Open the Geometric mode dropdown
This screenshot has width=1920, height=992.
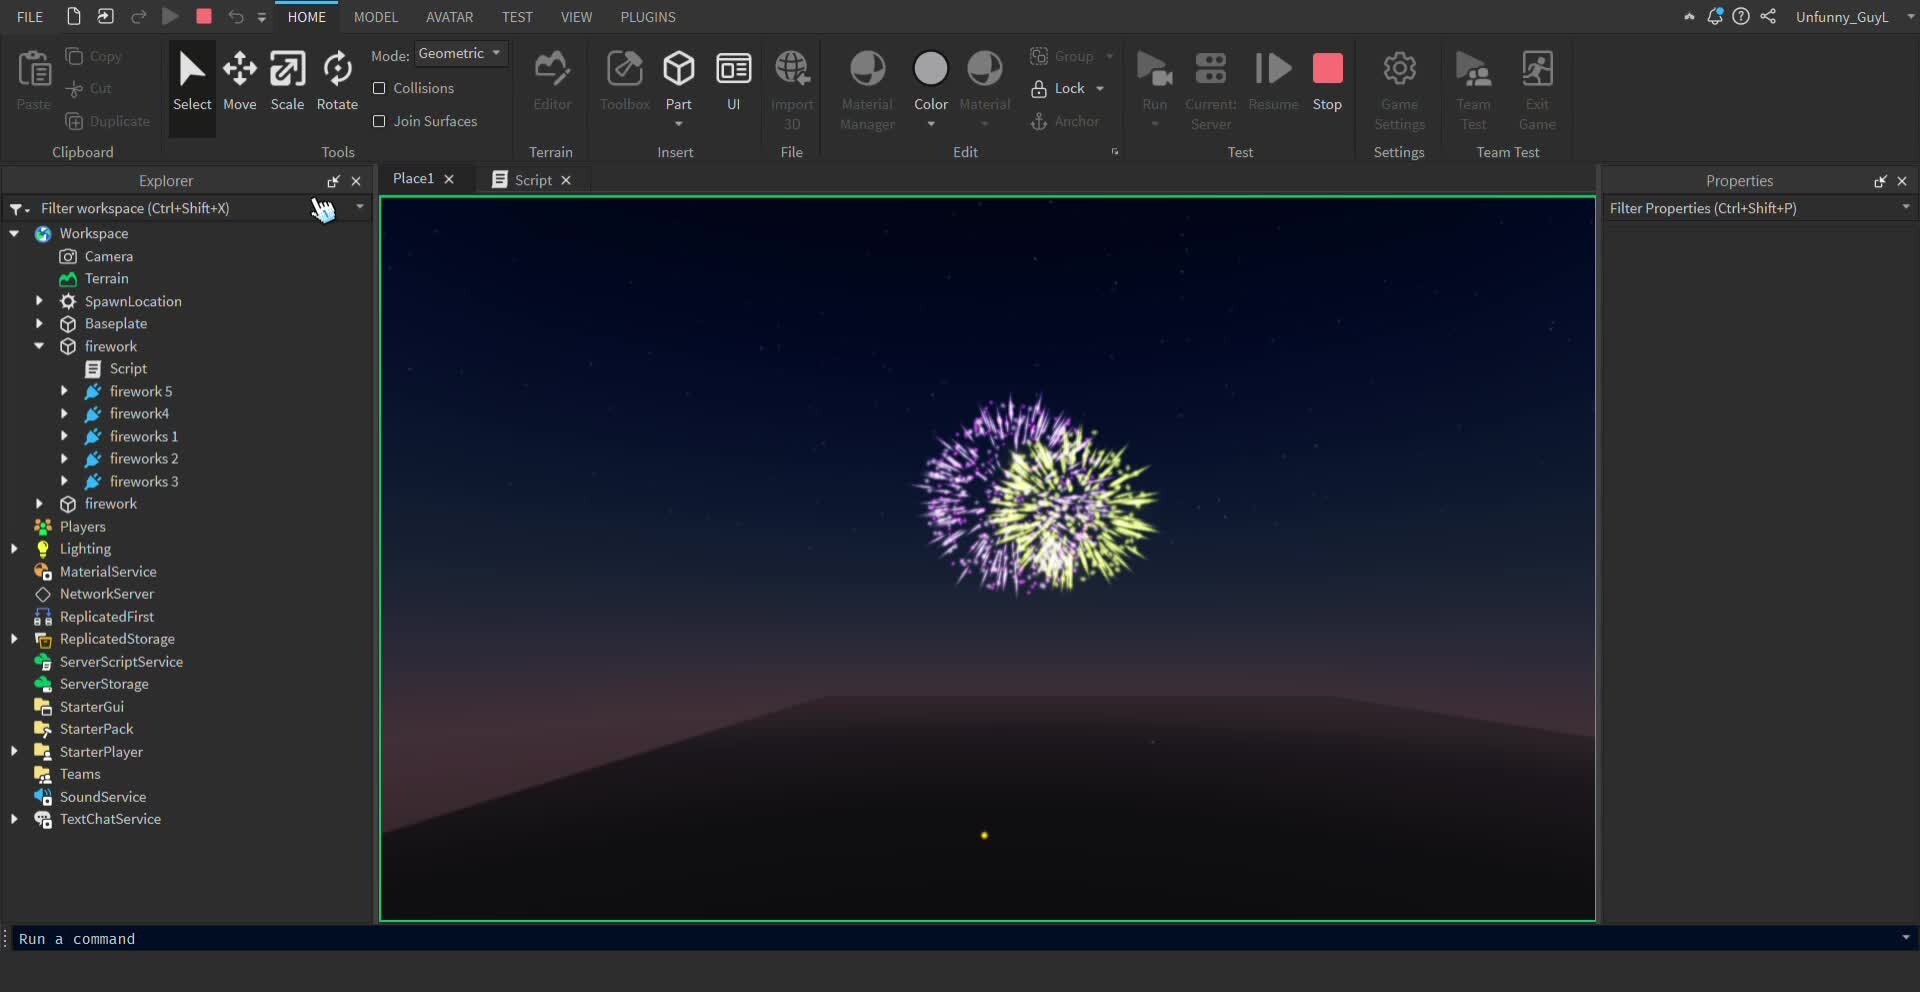click(460, 54)
